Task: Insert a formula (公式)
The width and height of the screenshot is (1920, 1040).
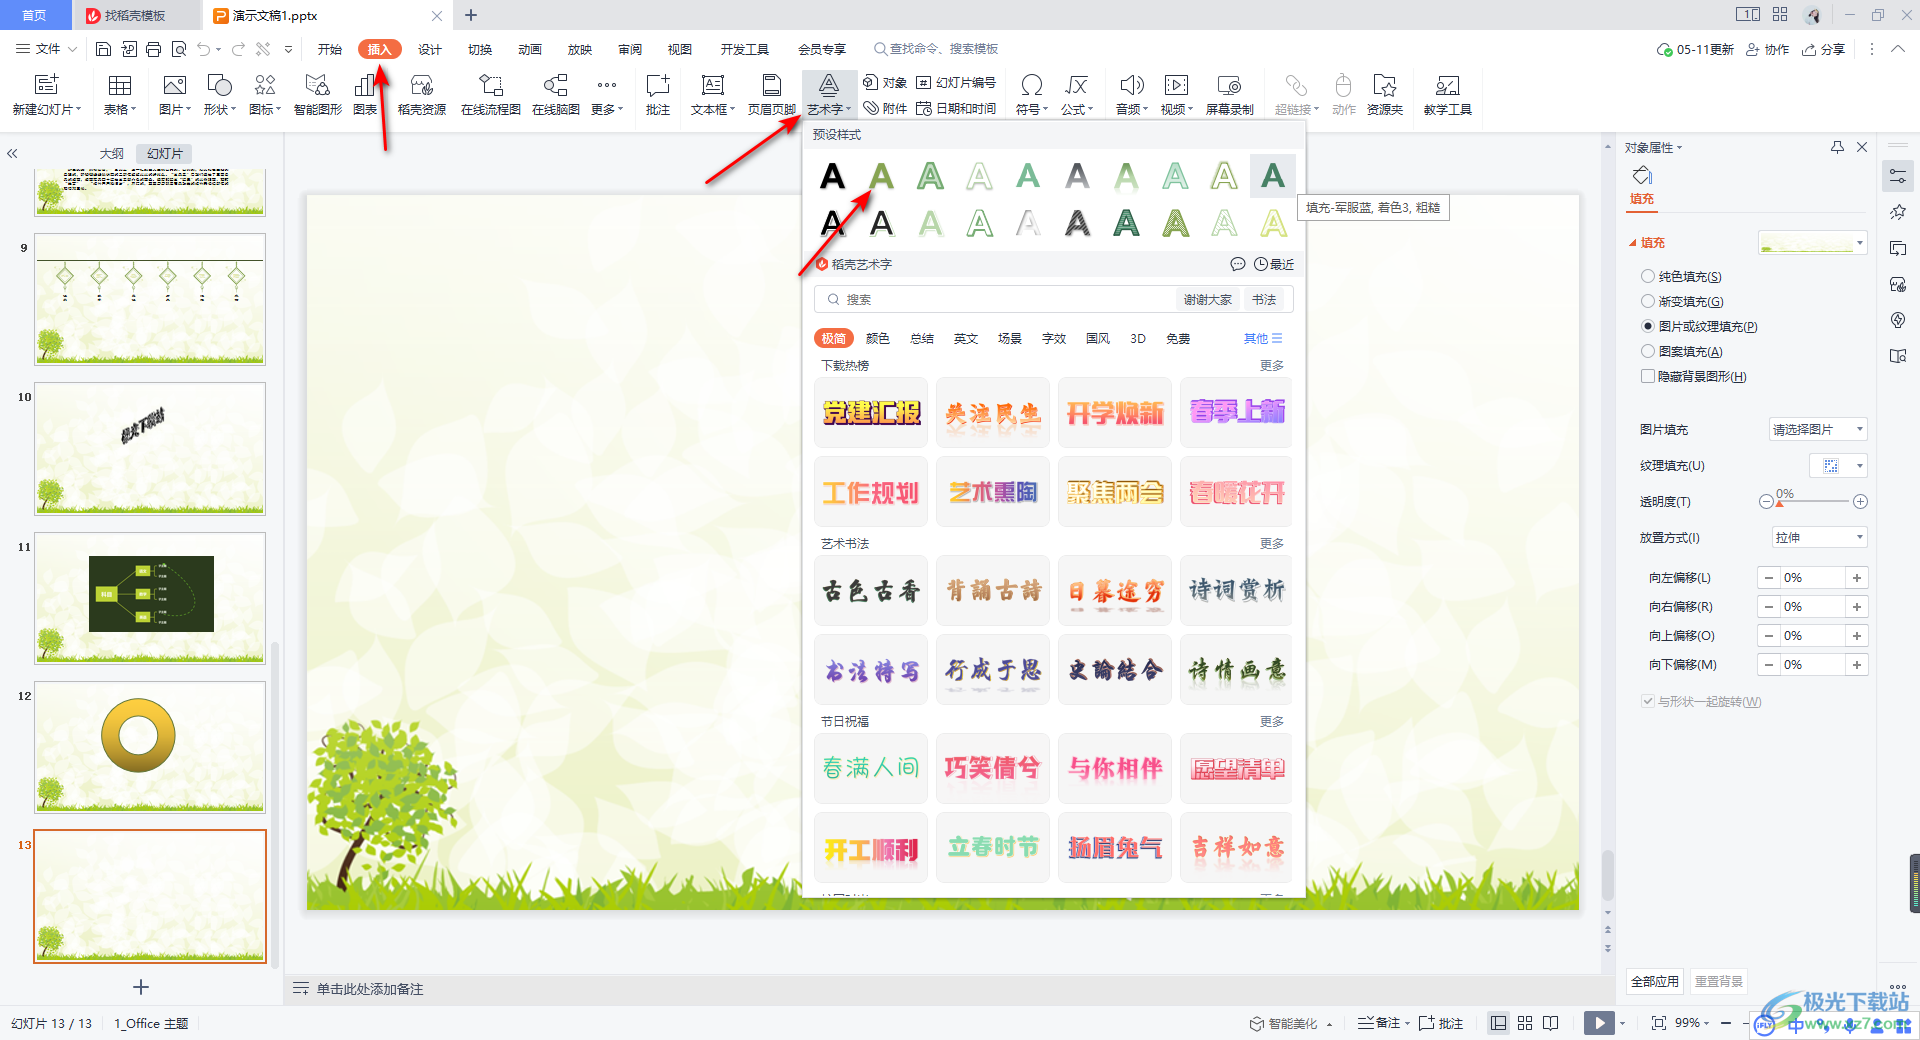Action: point(1077,95)
